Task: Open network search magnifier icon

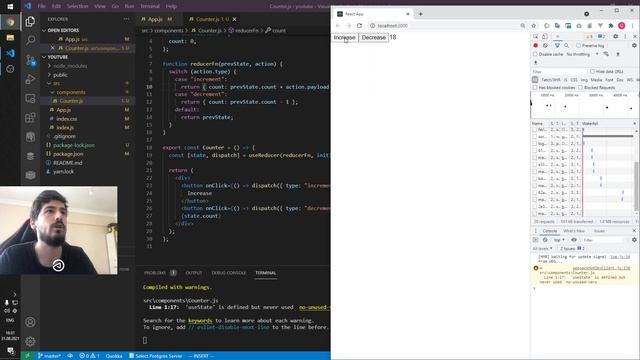Action: click(567, 45)
